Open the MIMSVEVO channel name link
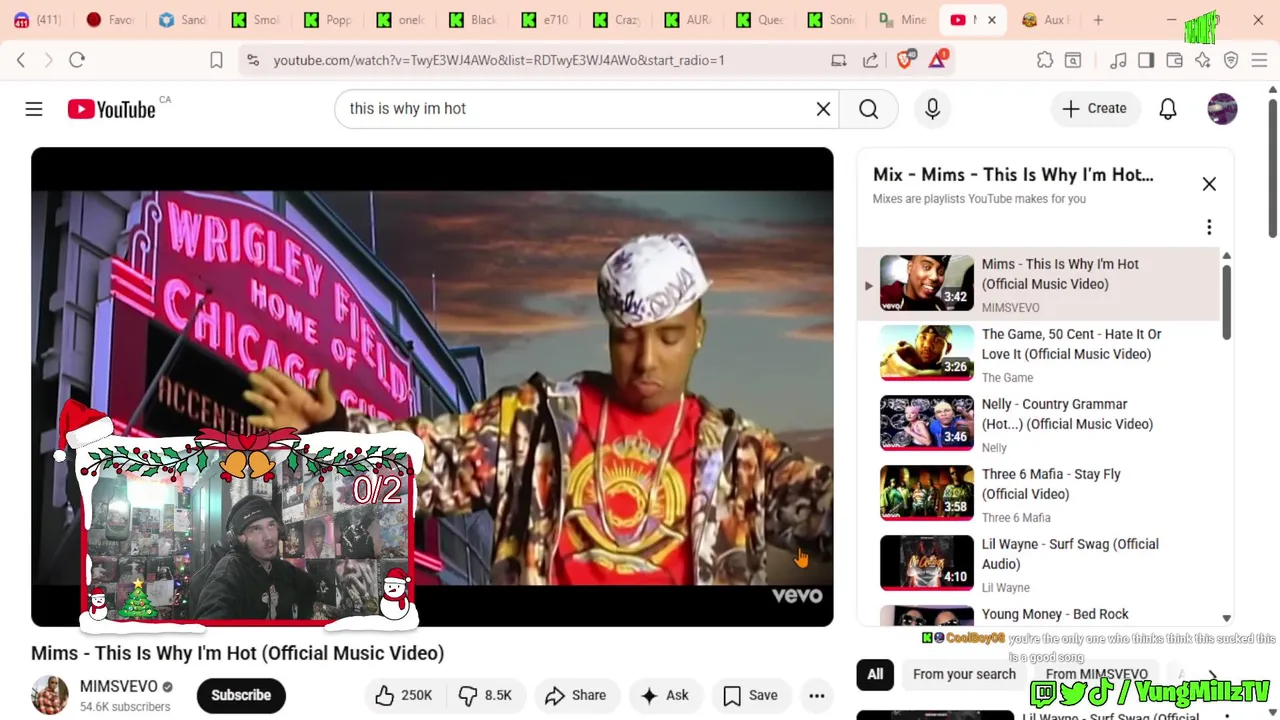The height and width of the screenshot is (720, 1280). 119,686
